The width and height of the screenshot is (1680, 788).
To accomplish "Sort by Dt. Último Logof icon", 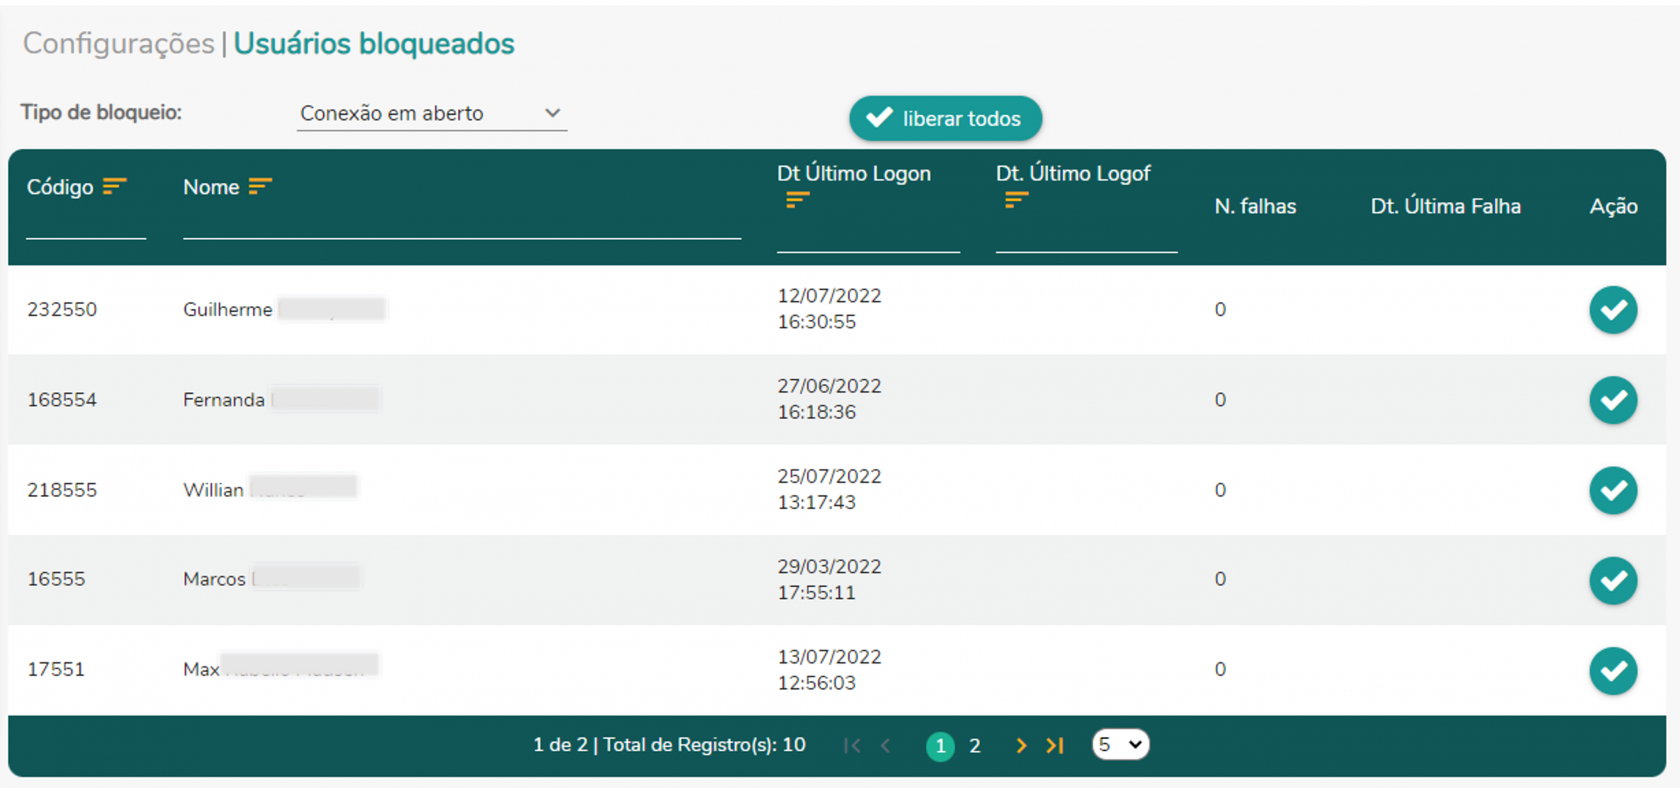I will tap(1016, 200).
